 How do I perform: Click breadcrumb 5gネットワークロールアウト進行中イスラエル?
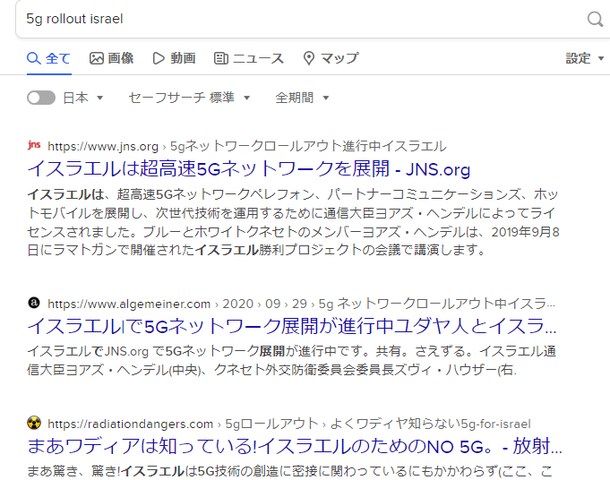[x=308, y=146]
